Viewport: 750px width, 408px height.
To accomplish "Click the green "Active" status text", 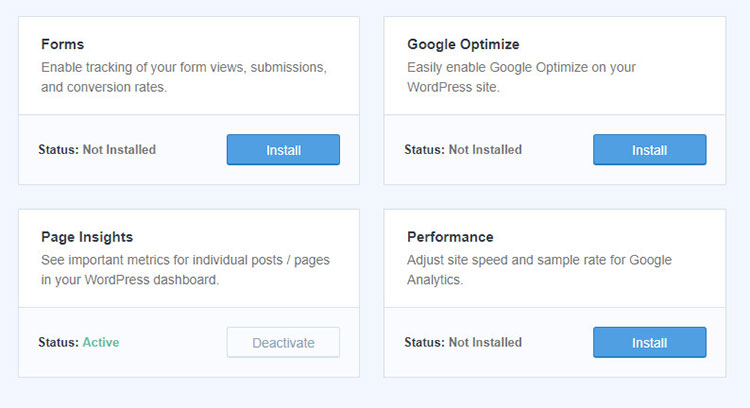I will click(x=100, y=343).
